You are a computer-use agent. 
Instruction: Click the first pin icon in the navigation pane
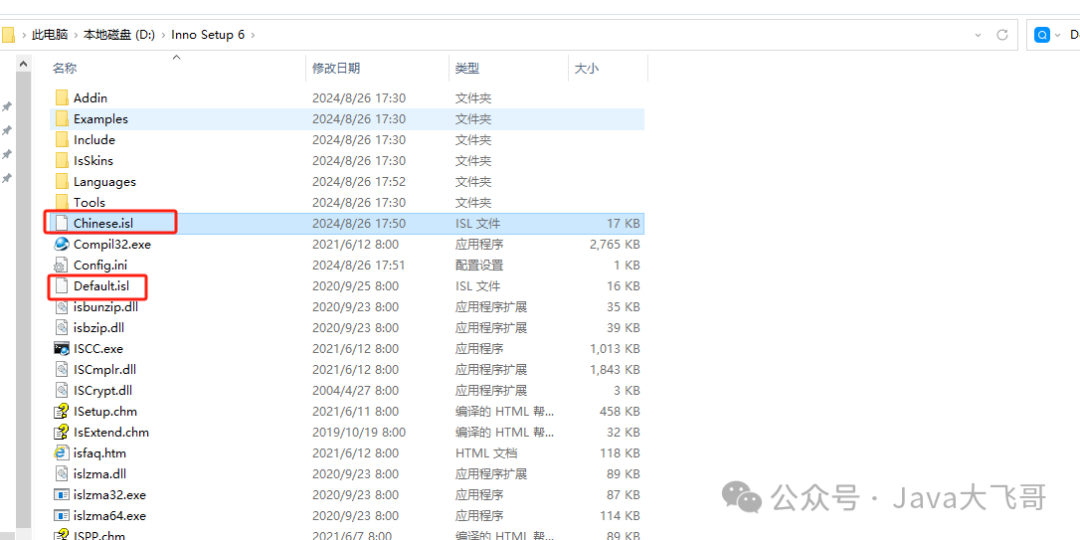tap(7, 107)
